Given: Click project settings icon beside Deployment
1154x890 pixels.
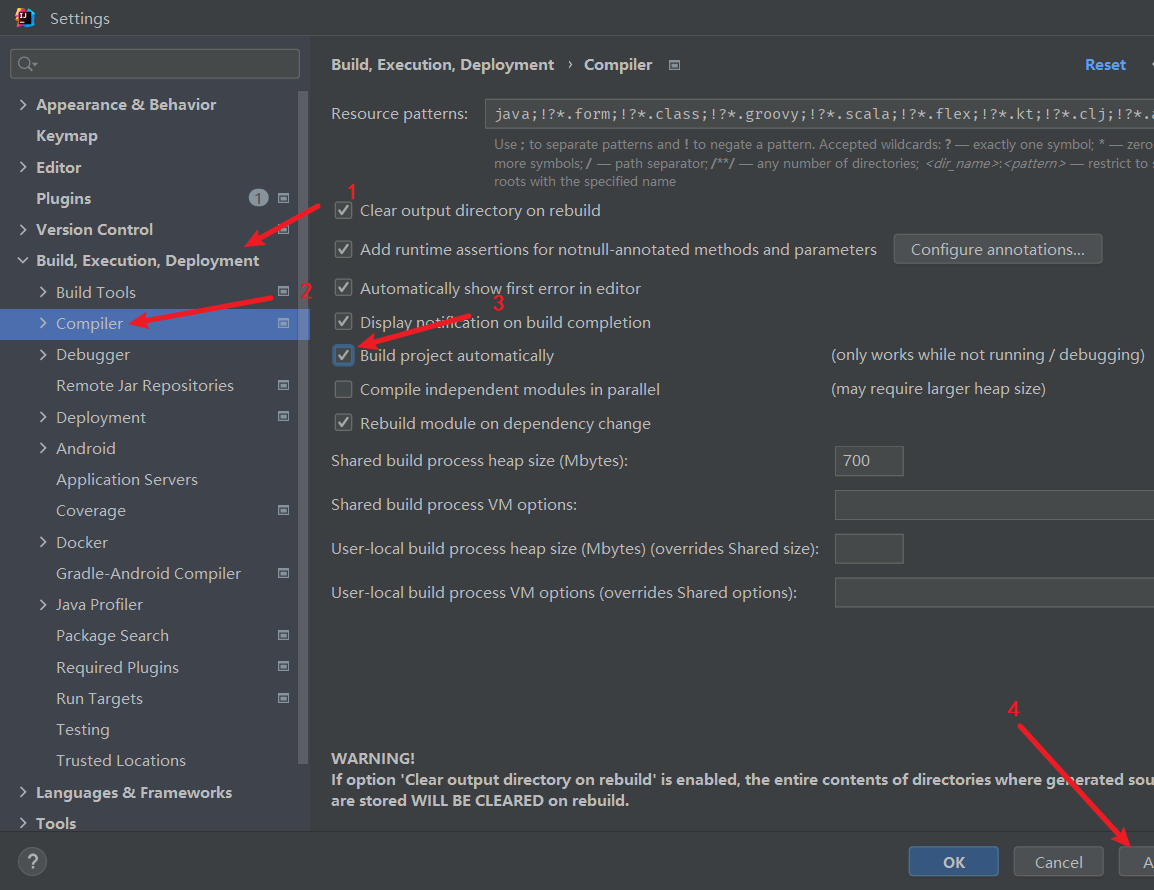Looking at the screenshot, I should coord(283,417).
